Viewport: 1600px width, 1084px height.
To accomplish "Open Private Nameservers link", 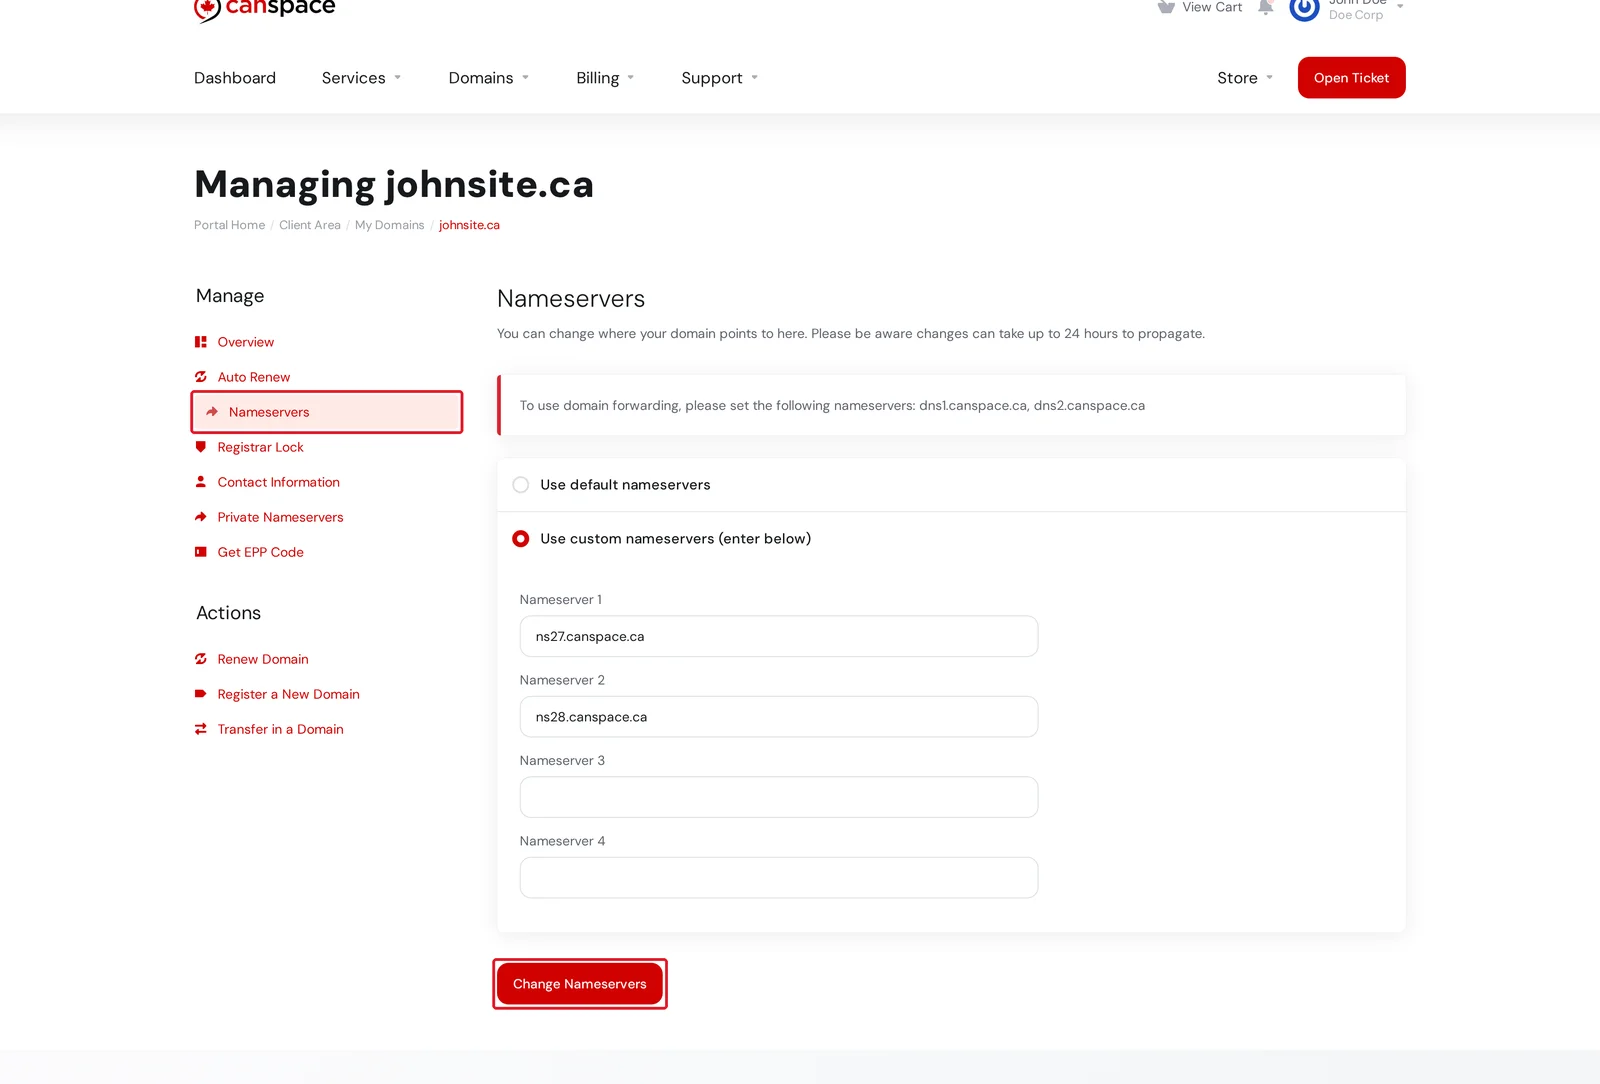I will tap(281, 517).
